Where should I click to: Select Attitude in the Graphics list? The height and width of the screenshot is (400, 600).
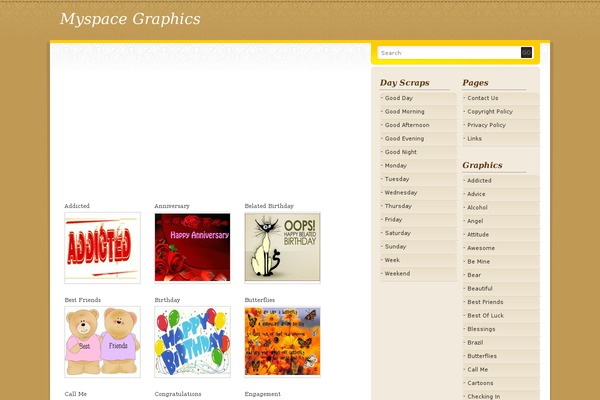click(x=478, y=234)
